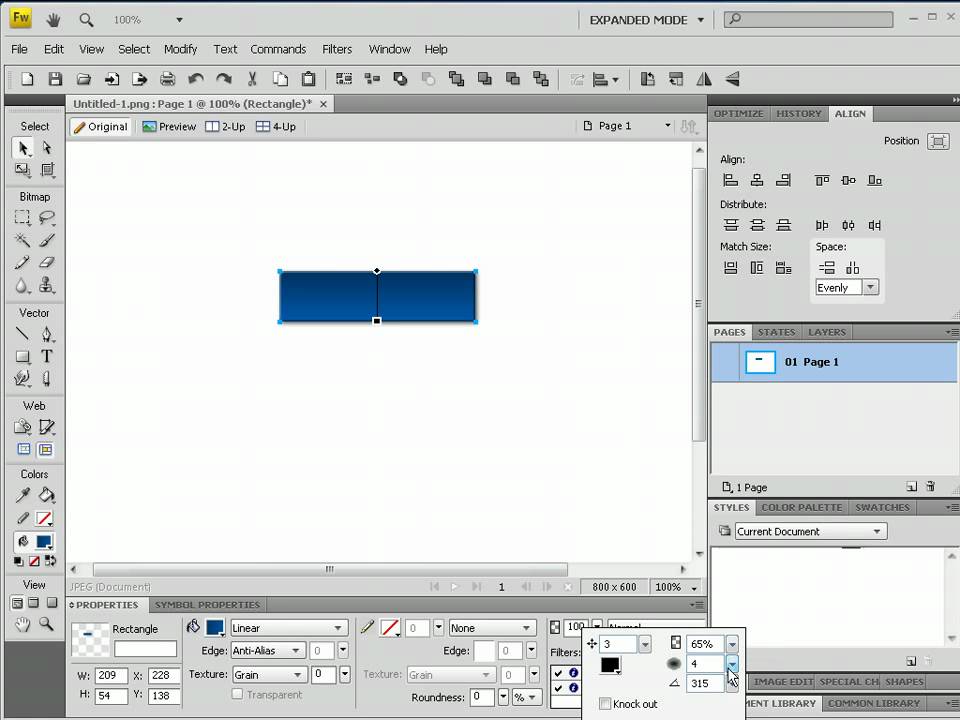Open the shadow opacity 65% slider dropdown

pos(732,644)
